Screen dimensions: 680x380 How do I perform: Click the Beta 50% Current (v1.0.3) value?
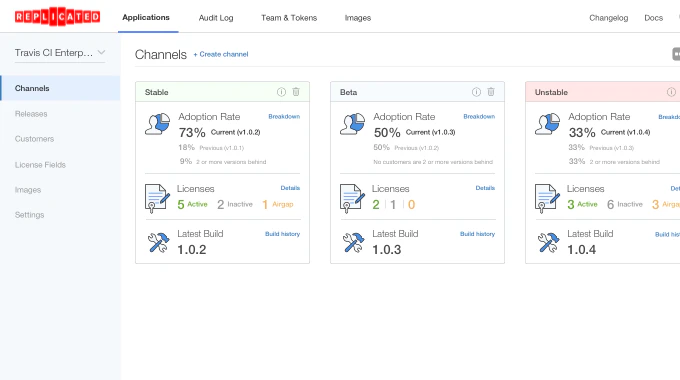tap(415, 132)
